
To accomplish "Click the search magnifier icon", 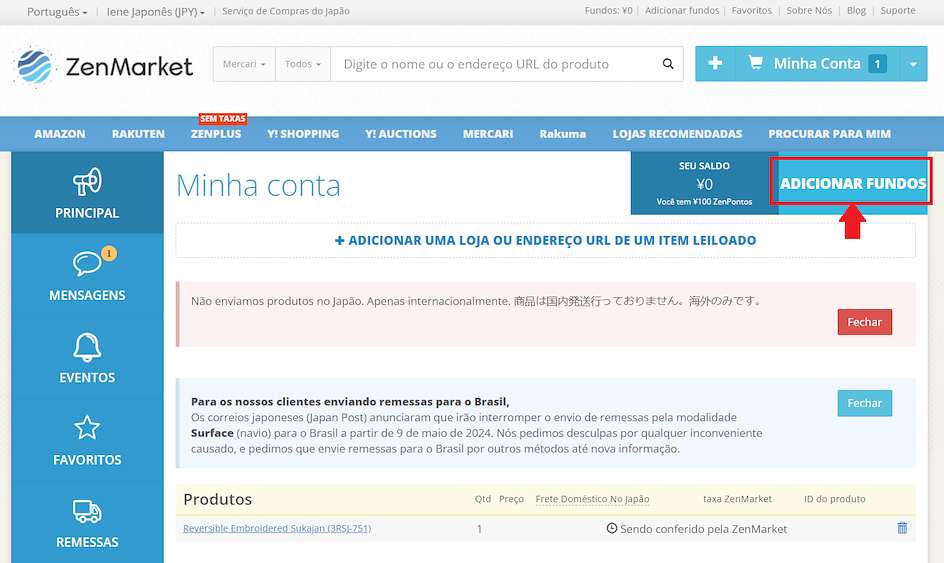I will click(668, 64).
